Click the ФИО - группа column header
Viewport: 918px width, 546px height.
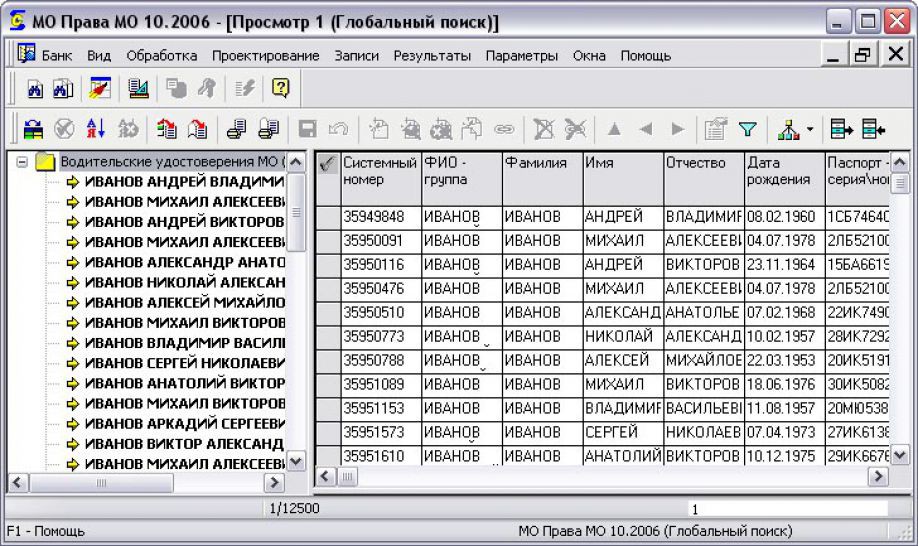462,178
